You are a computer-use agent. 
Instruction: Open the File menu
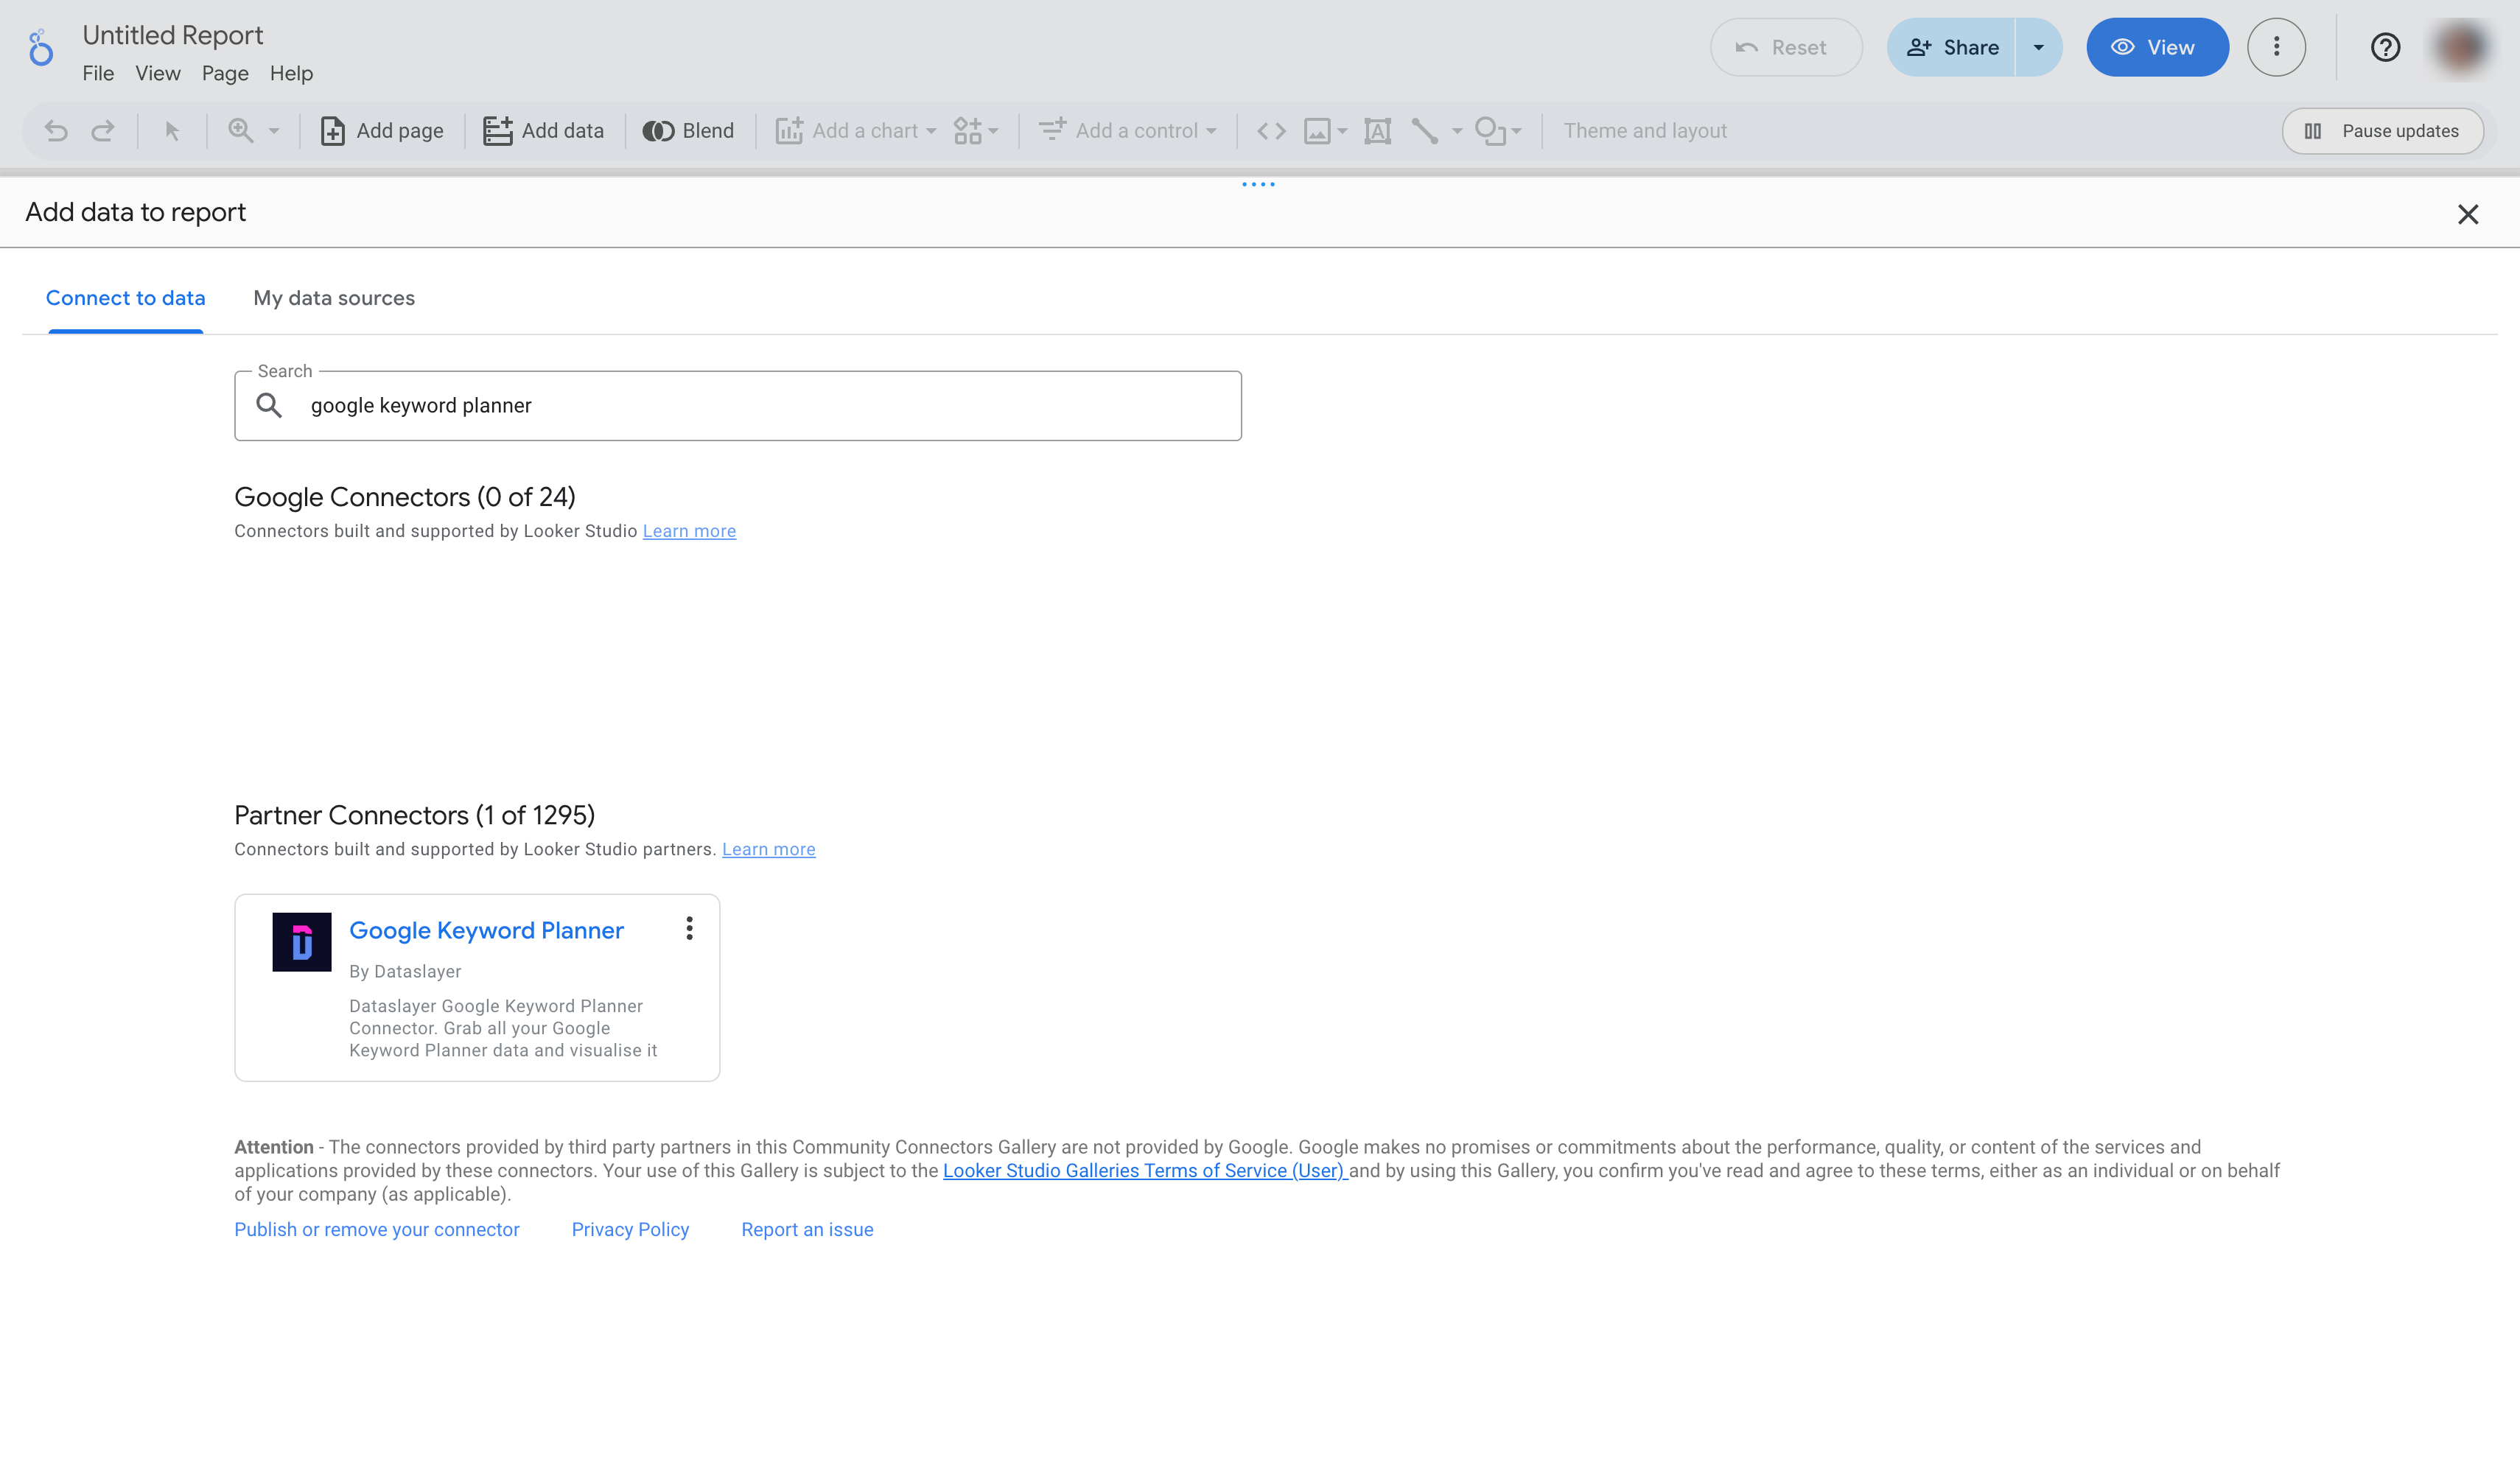tap(98, 73)
